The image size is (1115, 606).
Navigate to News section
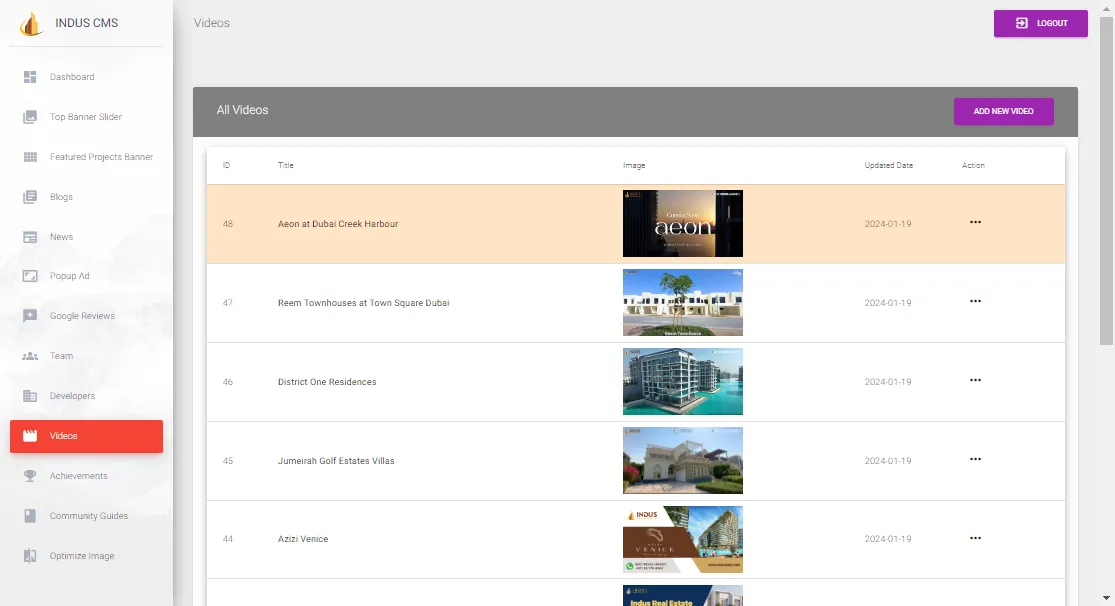(86, 237)
